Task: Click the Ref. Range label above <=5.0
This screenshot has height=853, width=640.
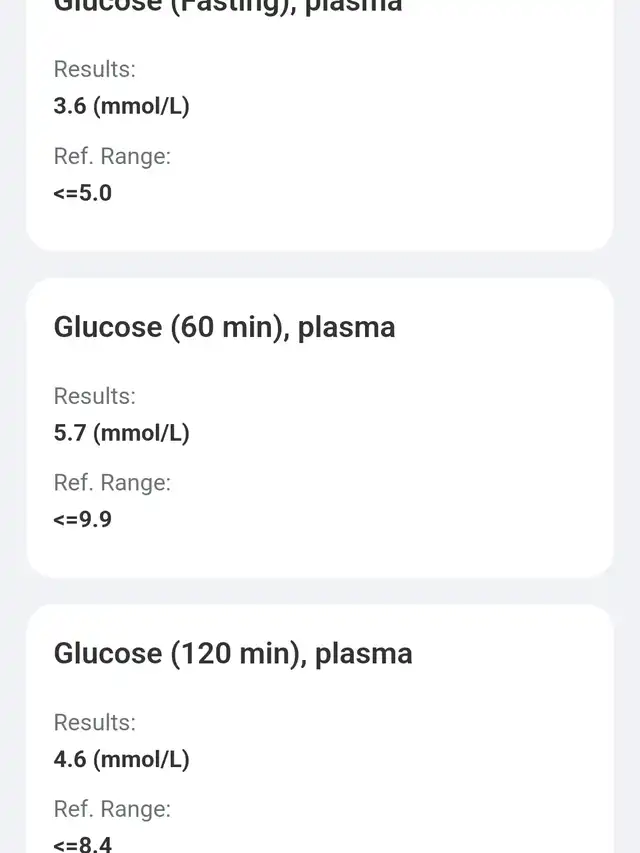Action: pyautogui.click(x=112, y=156)
